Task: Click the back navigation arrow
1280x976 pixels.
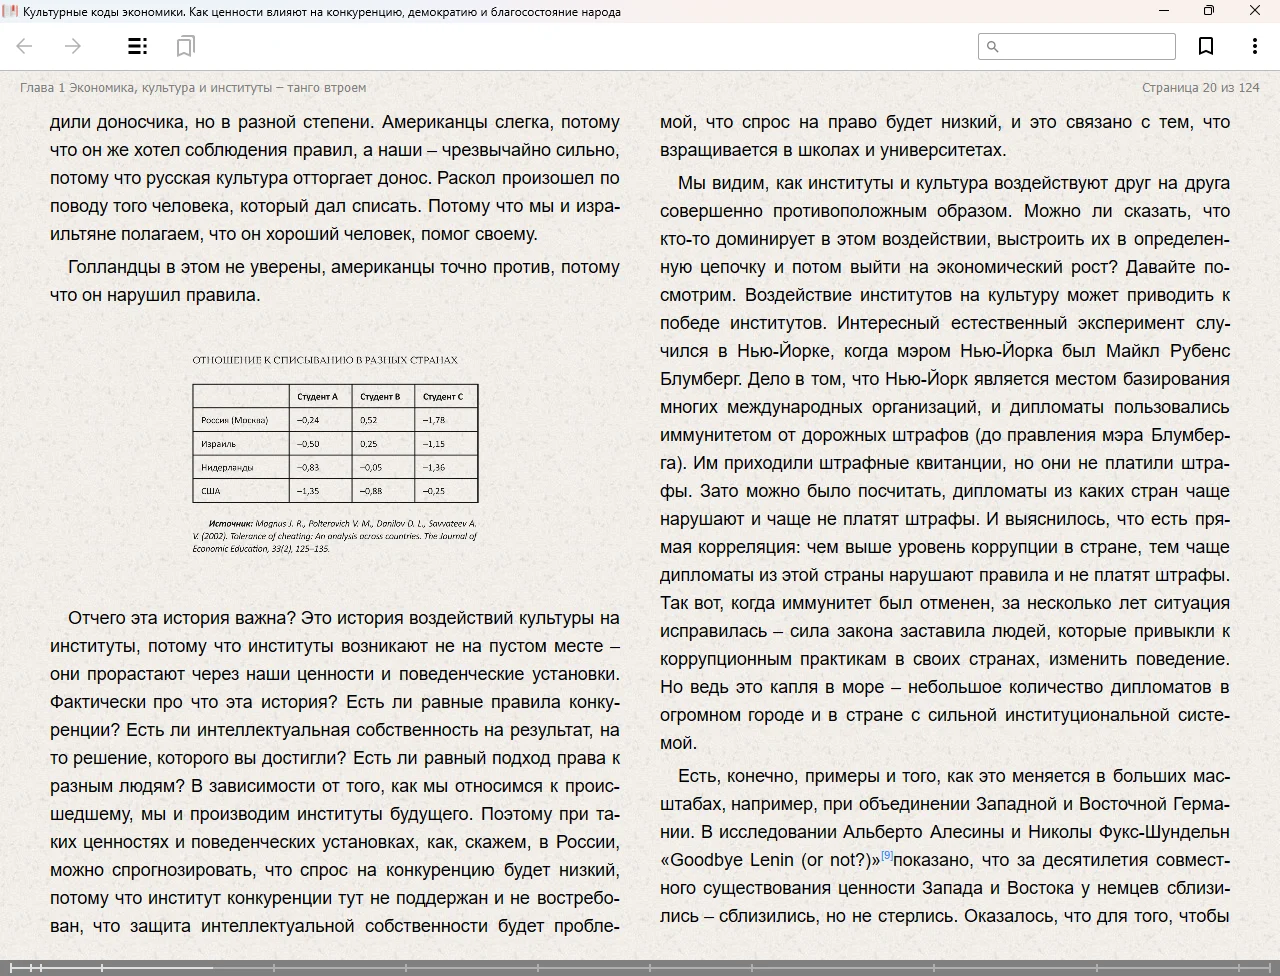Action: [25, 46]
